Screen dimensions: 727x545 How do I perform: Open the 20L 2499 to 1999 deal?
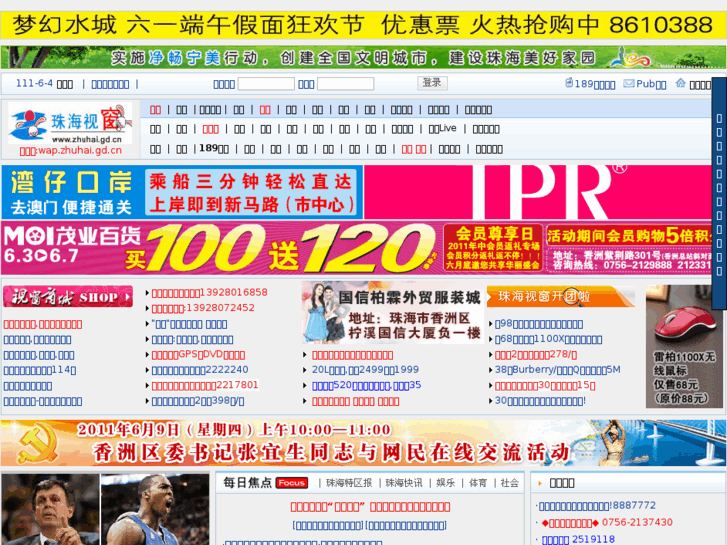click(365, 370)
